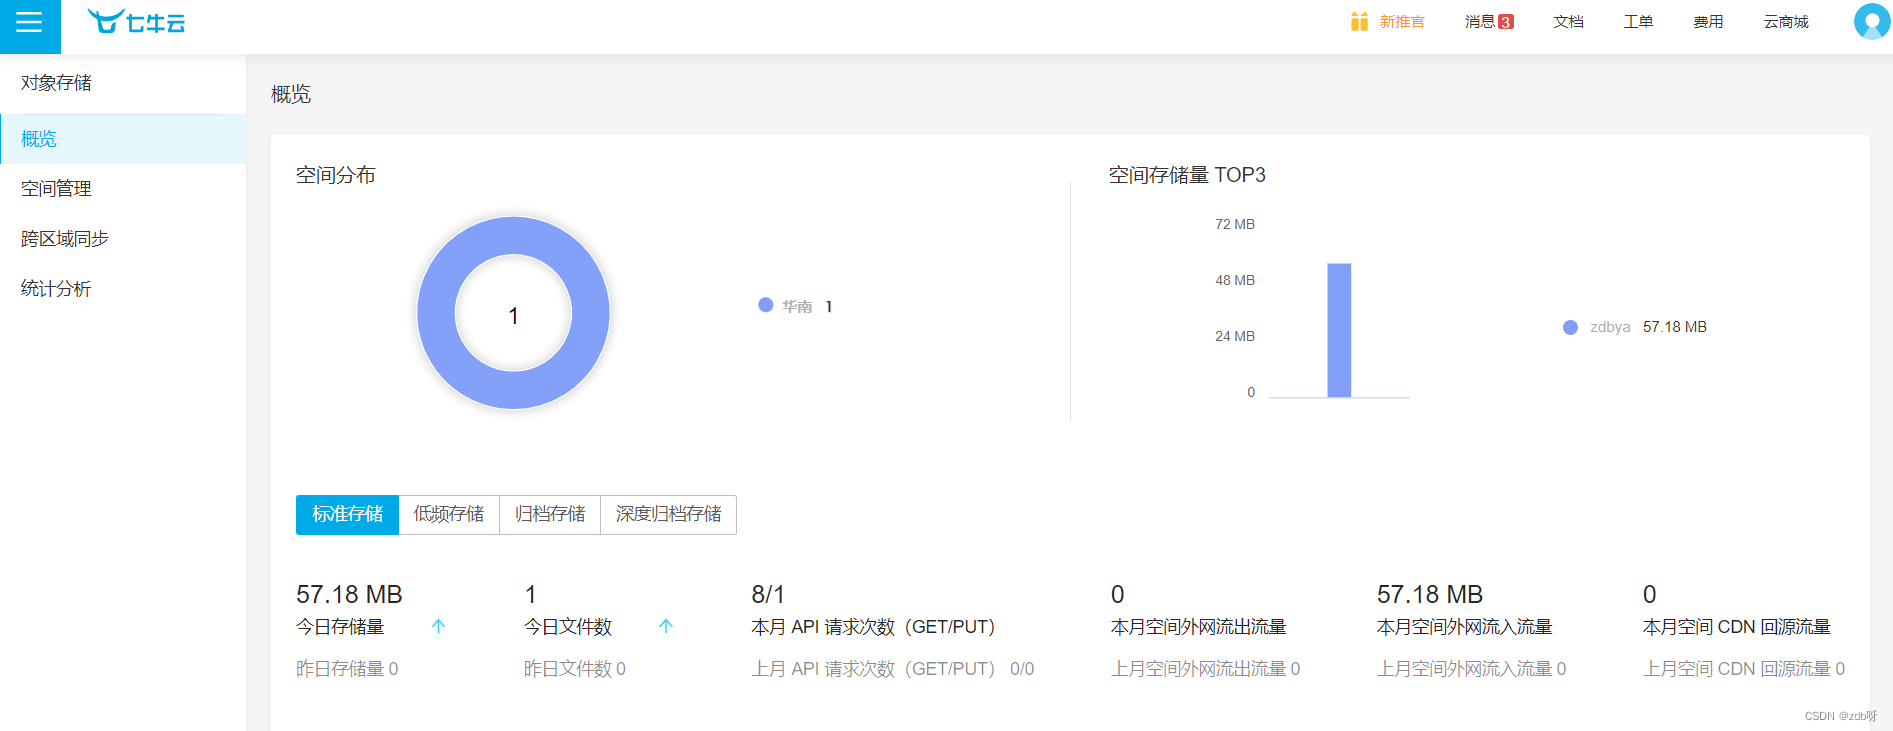Image resolution: width=1893 pixels, height=731 pixels.
Task: Click the 概览 page title
Action: coord(291,94)
